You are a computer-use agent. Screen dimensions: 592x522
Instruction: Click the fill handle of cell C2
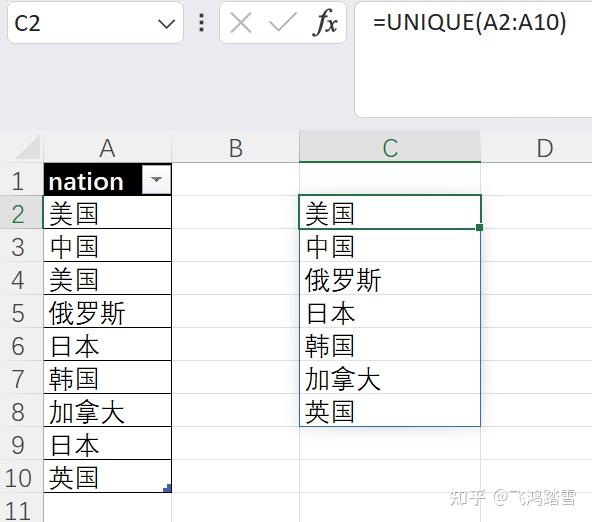click(479, 227)
